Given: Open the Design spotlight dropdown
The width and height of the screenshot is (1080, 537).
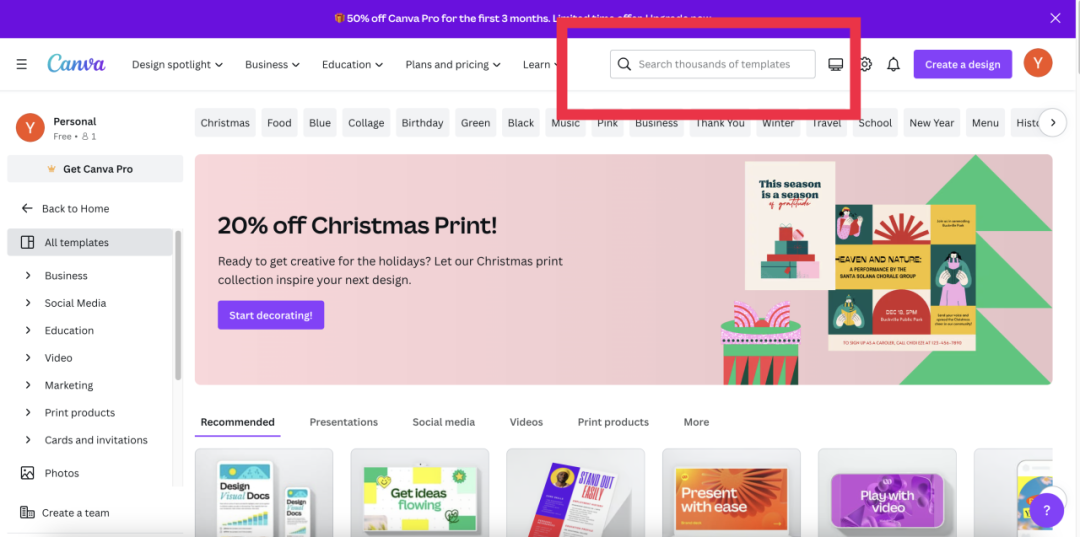Looking at the screenshot, I should [178, 65].
